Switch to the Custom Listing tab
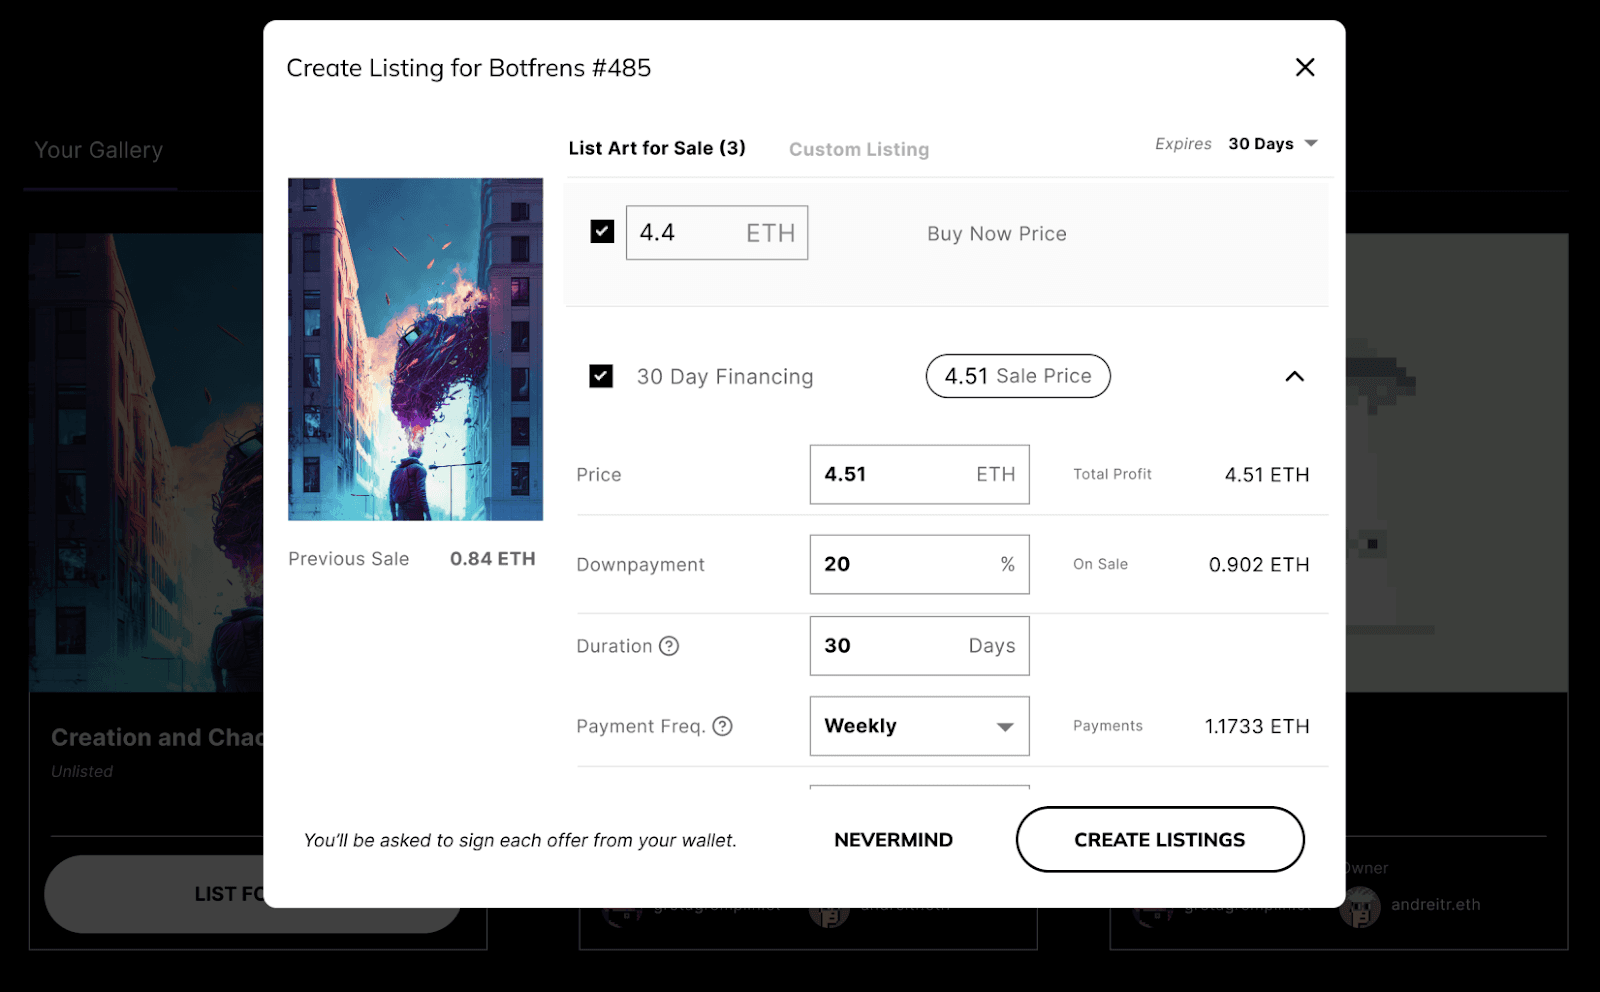 click(858, 148)
